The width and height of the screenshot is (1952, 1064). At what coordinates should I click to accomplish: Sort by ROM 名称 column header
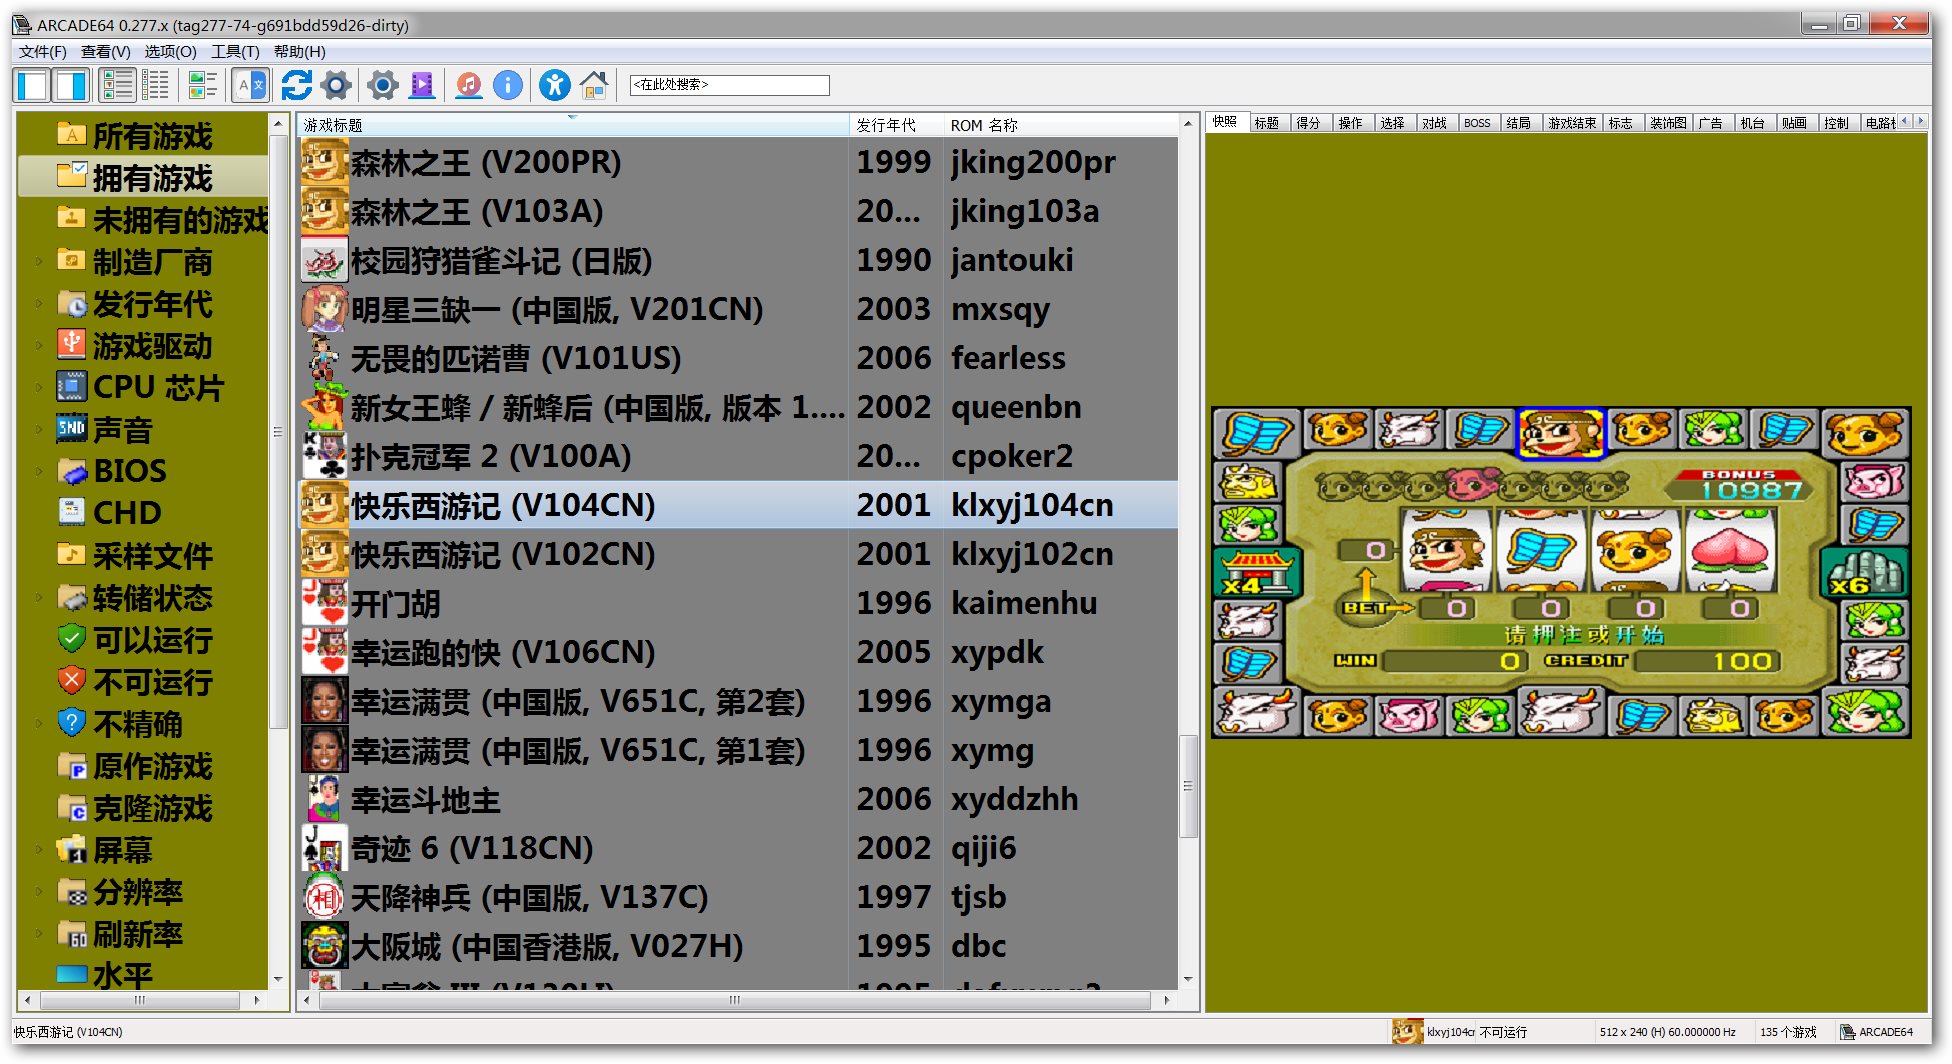pyautogui.click(x=1060, y=125)
